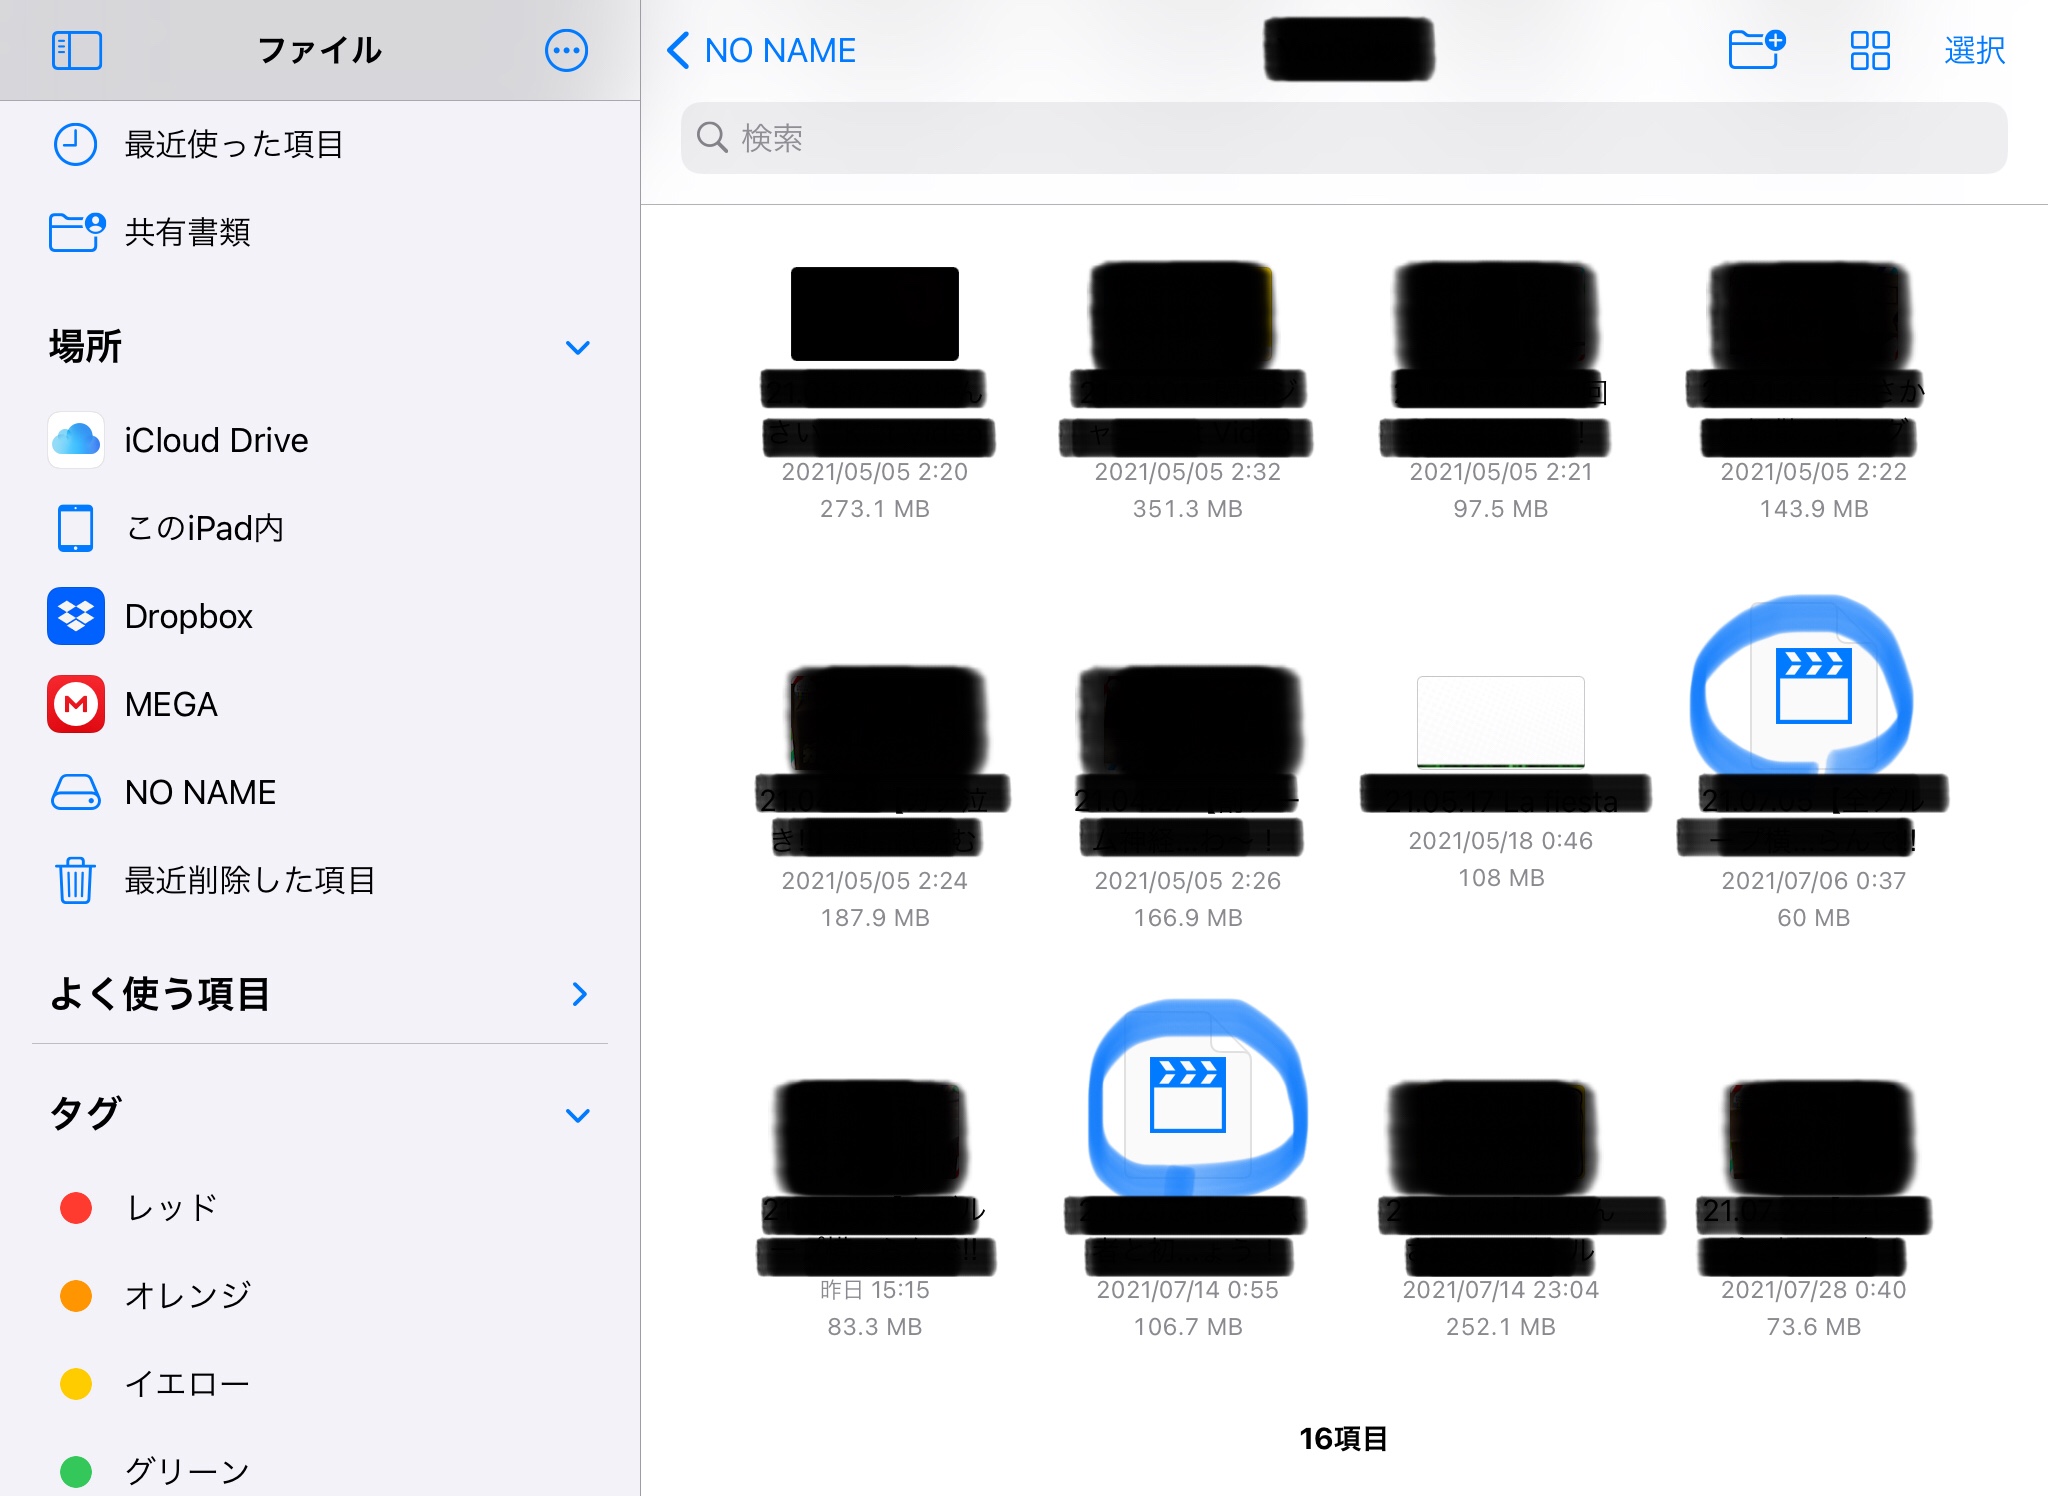Go back via NO NAME link

[x=762, y=50]
